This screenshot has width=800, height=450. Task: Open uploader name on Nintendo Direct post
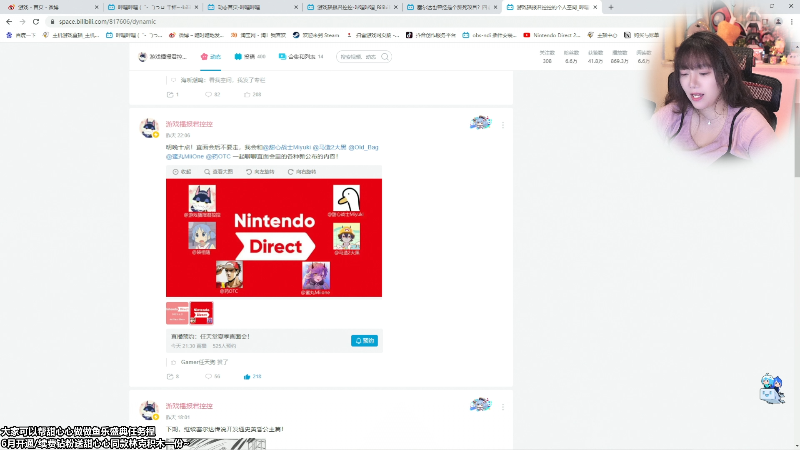tap(189, 124)
